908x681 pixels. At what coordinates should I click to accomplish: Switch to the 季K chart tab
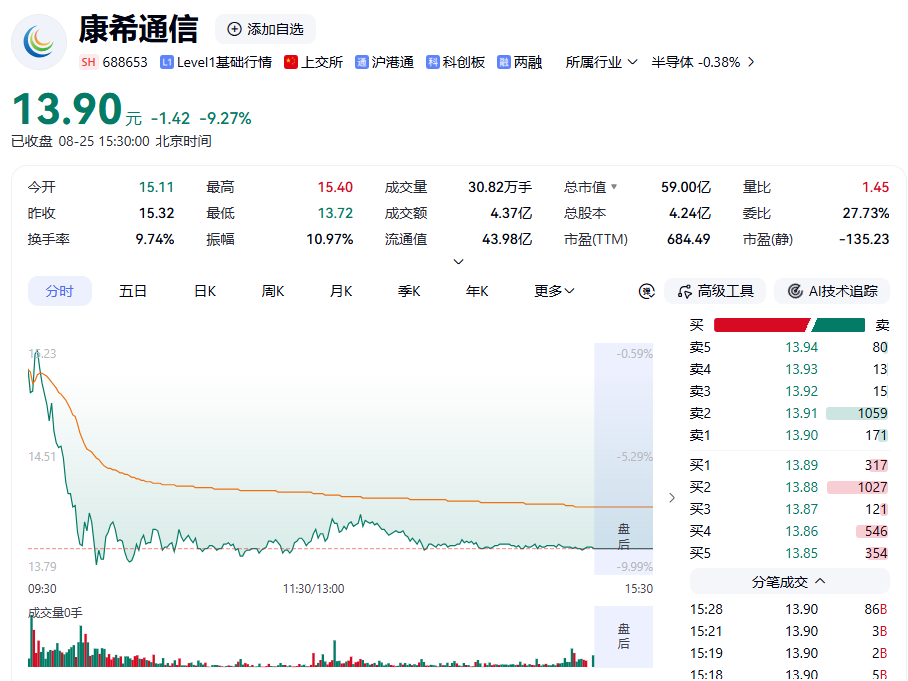pos(409,291)
